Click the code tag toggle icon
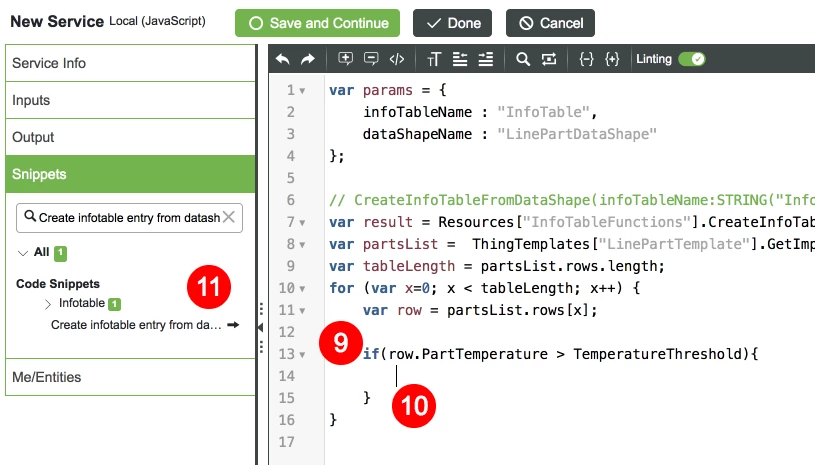The height and width of the screenshot is (465, 815). pos(397,59)
